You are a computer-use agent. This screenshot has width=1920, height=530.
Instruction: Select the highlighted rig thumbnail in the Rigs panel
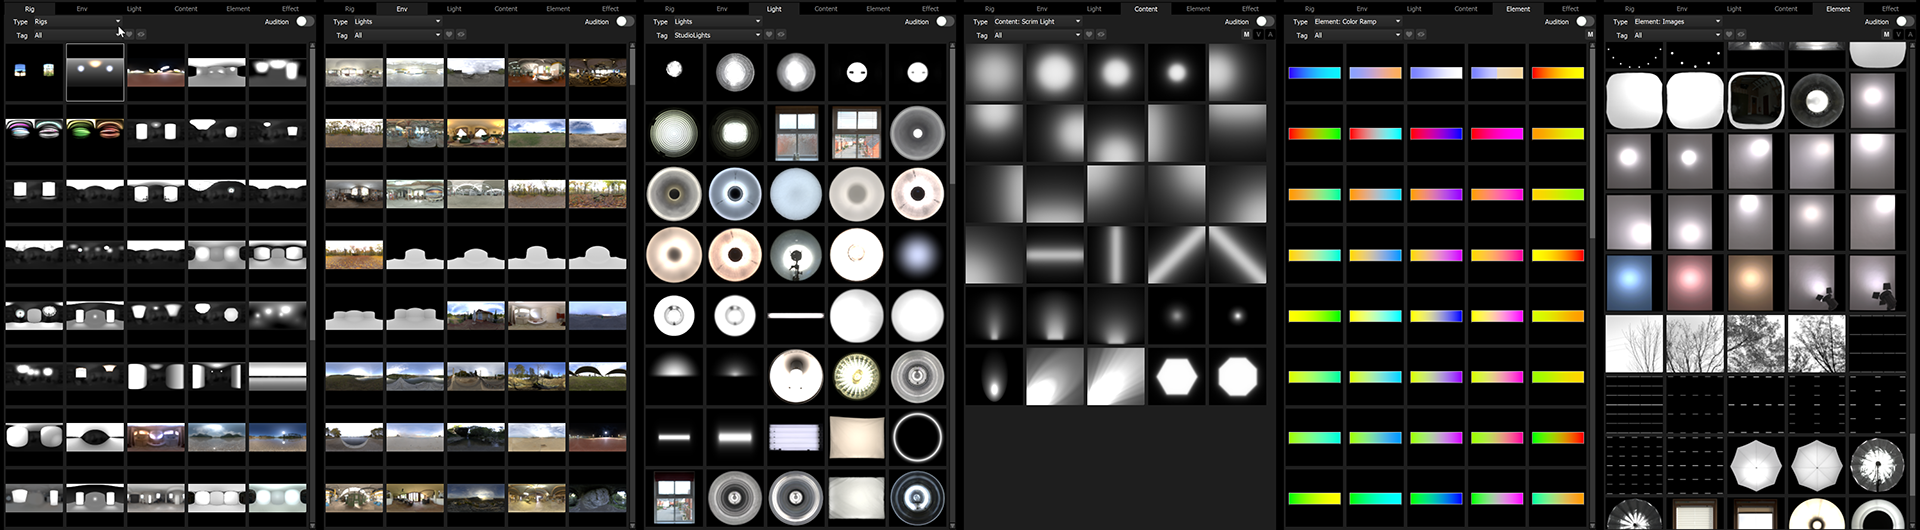coord(95,72)
